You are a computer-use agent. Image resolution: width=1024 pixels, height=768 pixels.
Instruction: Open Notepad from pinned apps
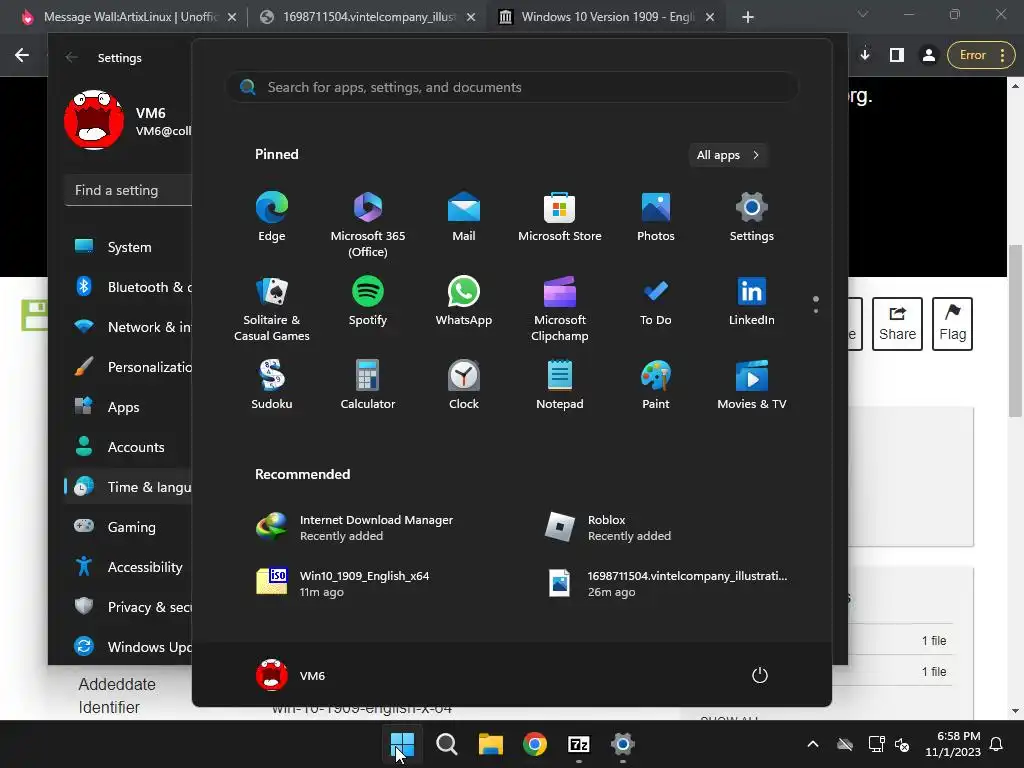[x=560, y=385]
